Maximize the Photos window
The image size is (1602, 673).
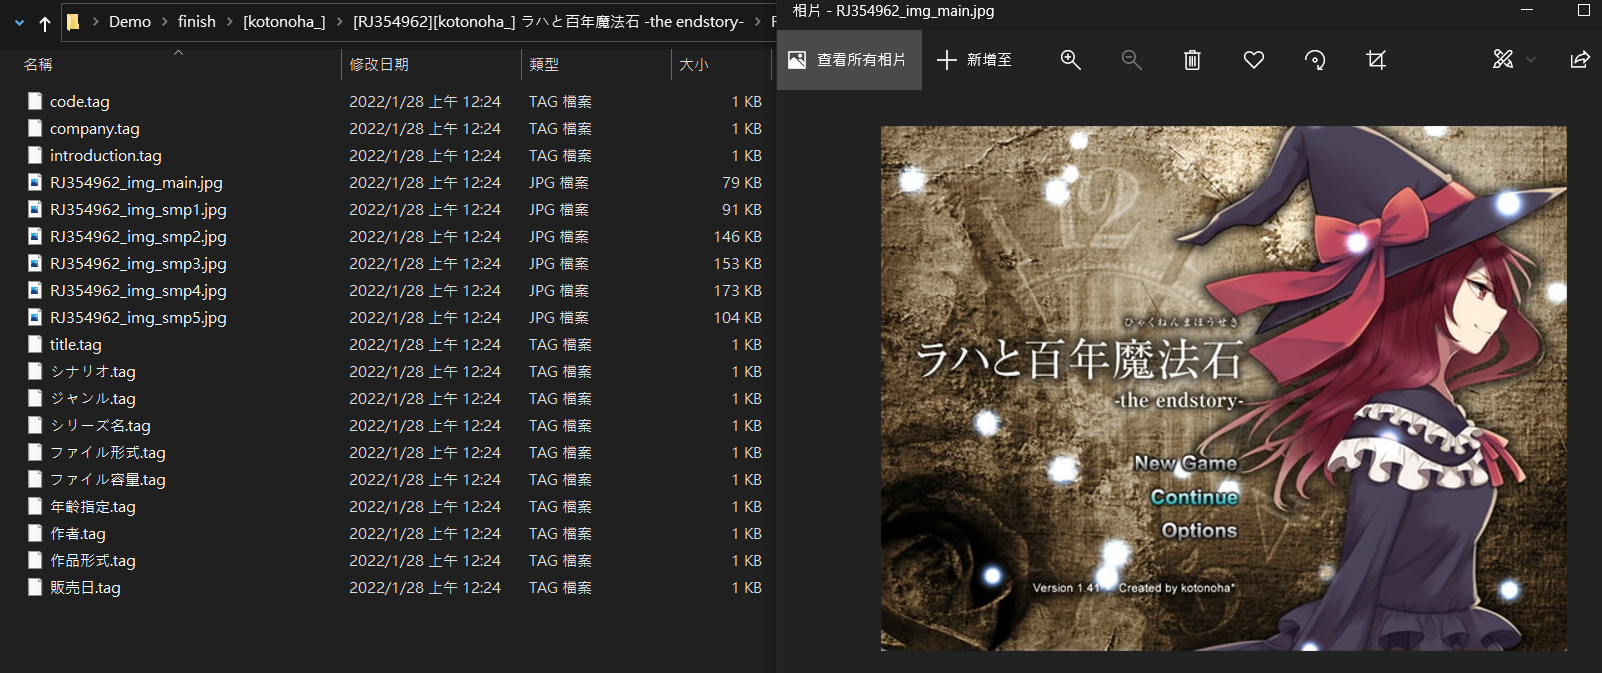tap(1583, 10)
